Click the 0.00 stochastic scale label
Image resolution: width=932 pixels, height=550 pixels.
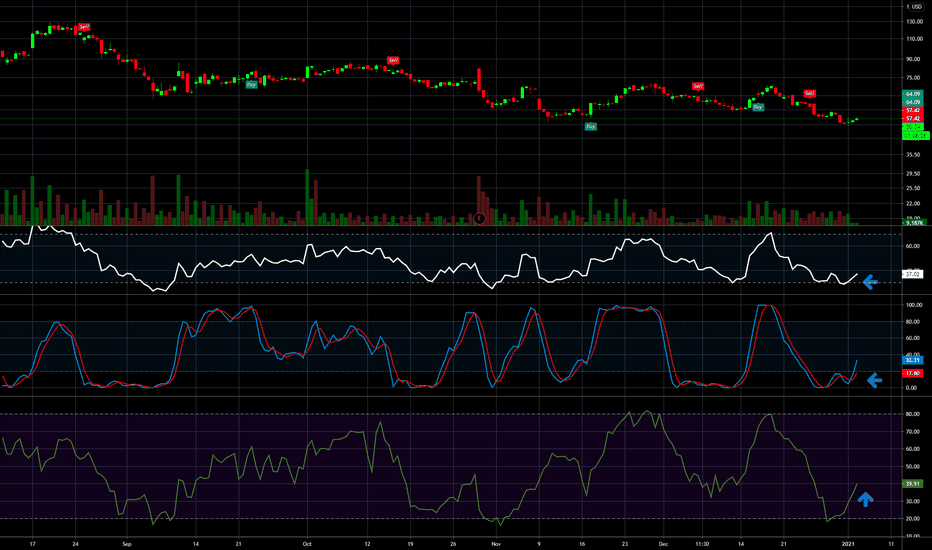click(x=912, y=388)
